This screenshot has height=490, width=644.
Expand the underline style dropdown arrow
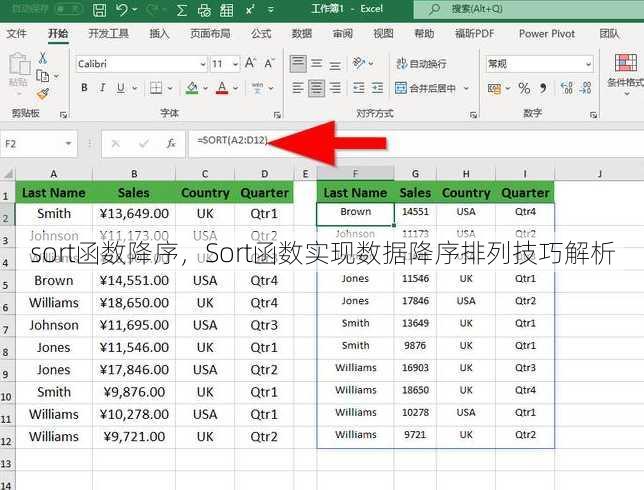(x=135, y=88)
